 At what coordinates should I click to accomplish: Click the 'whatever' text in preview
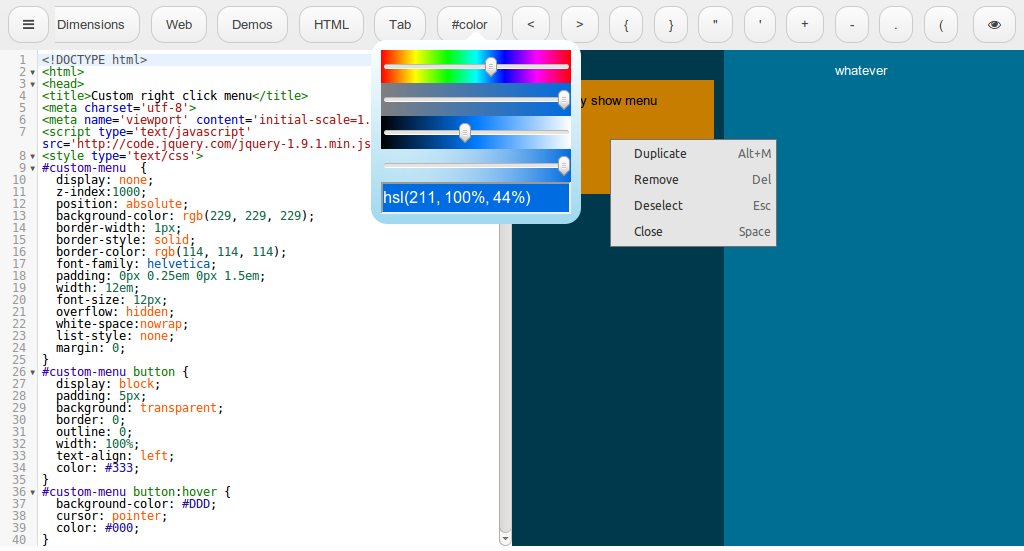point(861,71)
